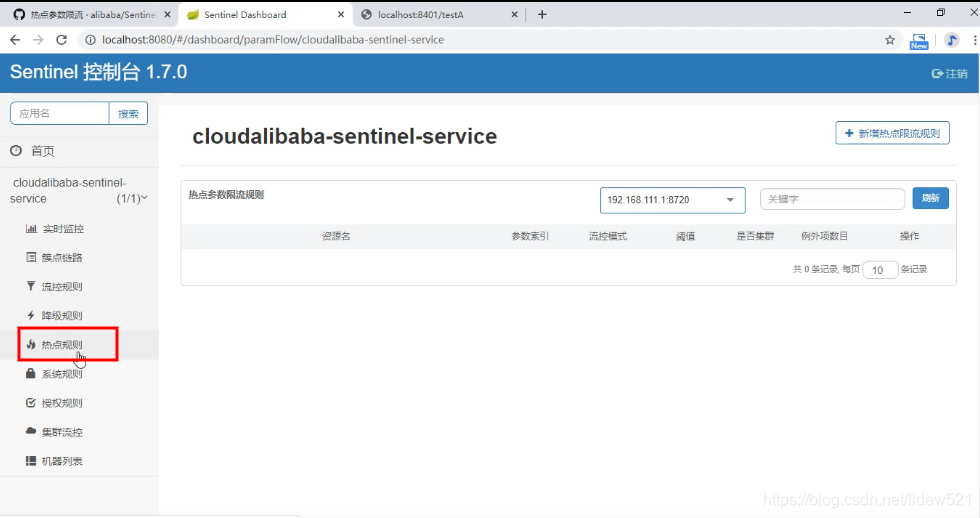Click the 操作 column header
The height and width of the screenshot is (518, 980).
pyautogui.click(x=909, y=236)
